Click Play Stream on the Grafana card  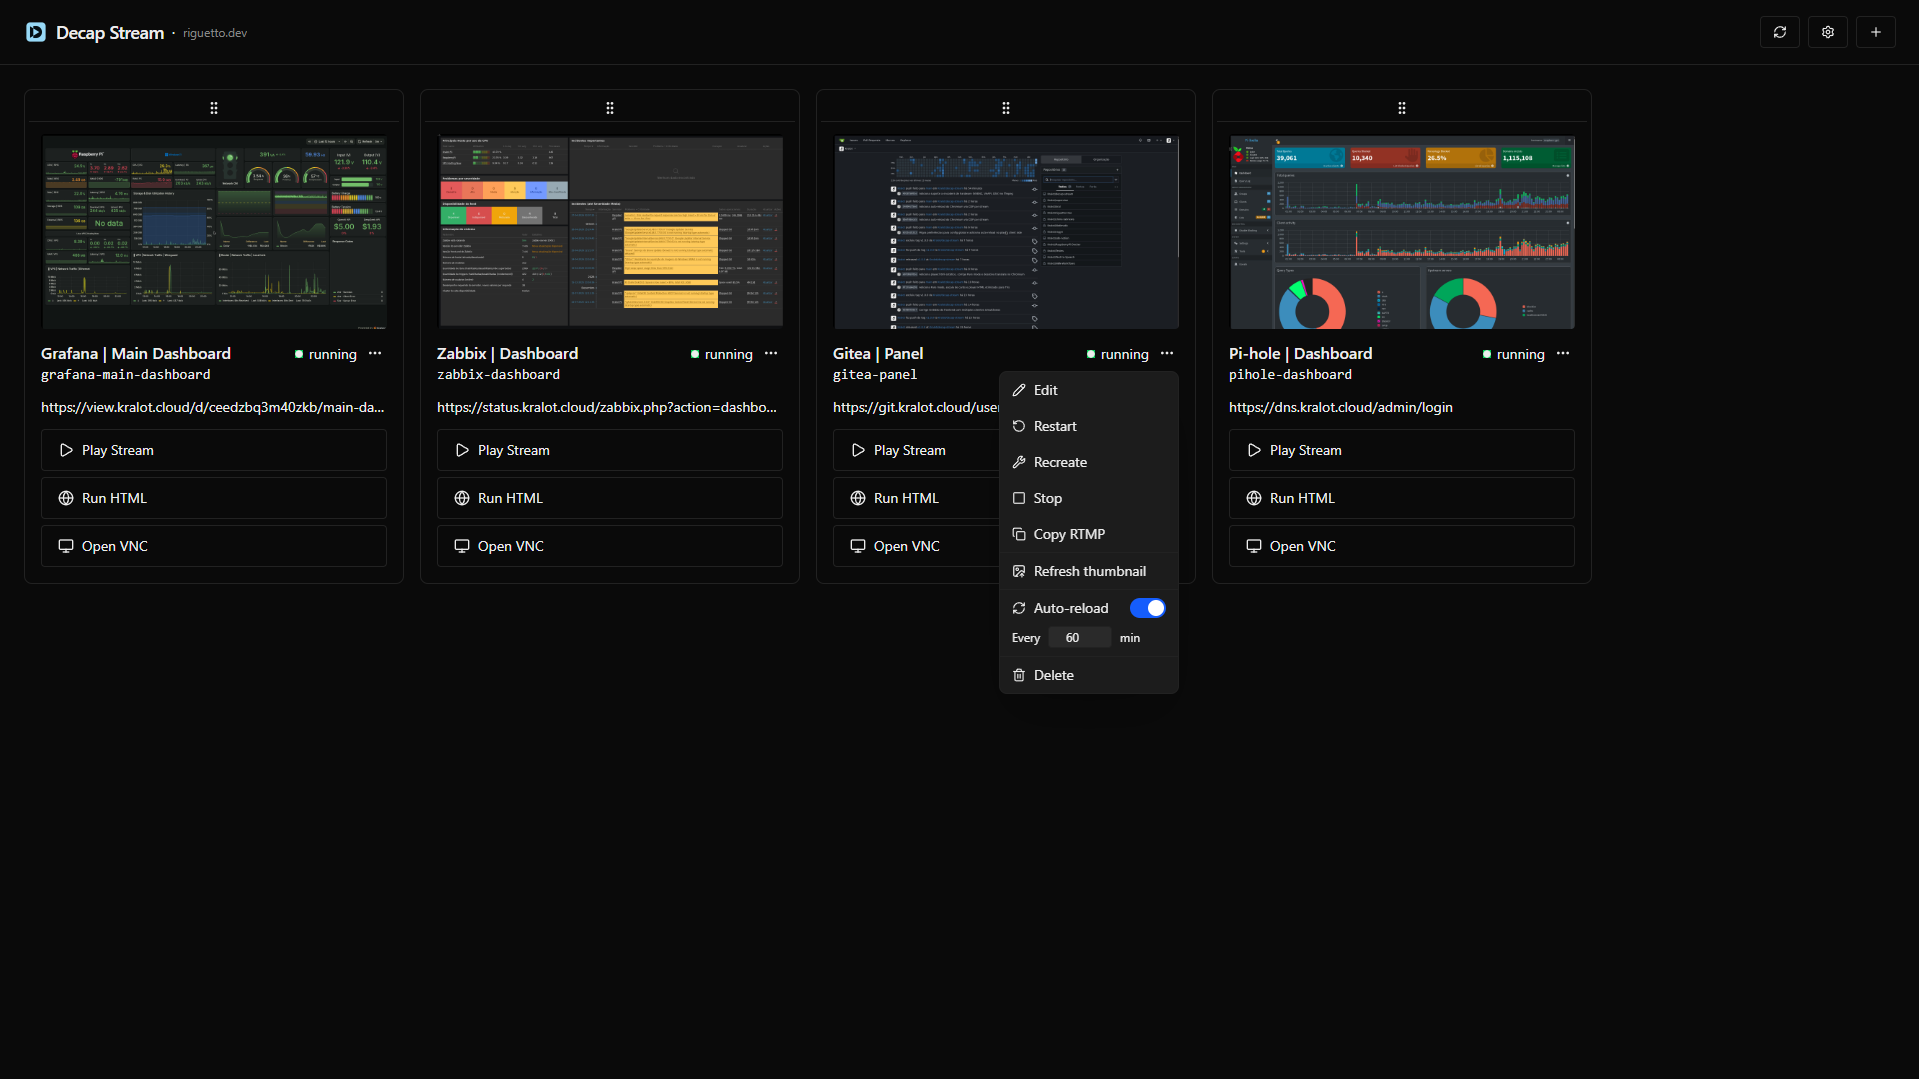coord(213,449)
